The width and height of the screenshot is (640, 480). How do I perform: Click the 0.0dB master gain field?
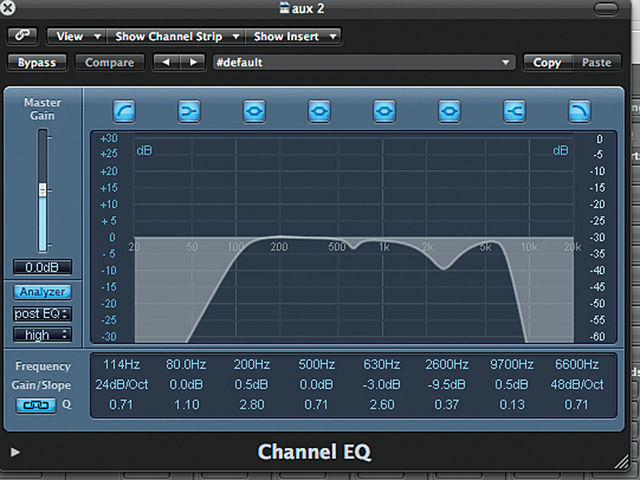pos(42,267)
